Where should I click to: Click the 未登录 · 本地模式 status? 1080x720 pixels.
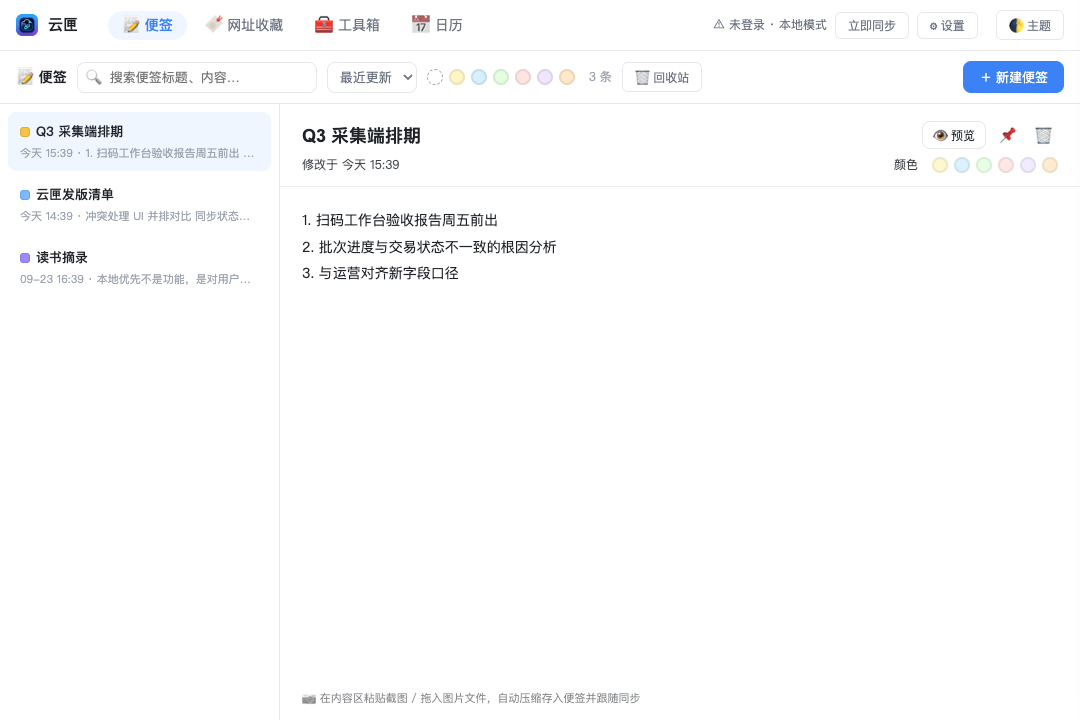pyautogui.click(x=769, y=25)
